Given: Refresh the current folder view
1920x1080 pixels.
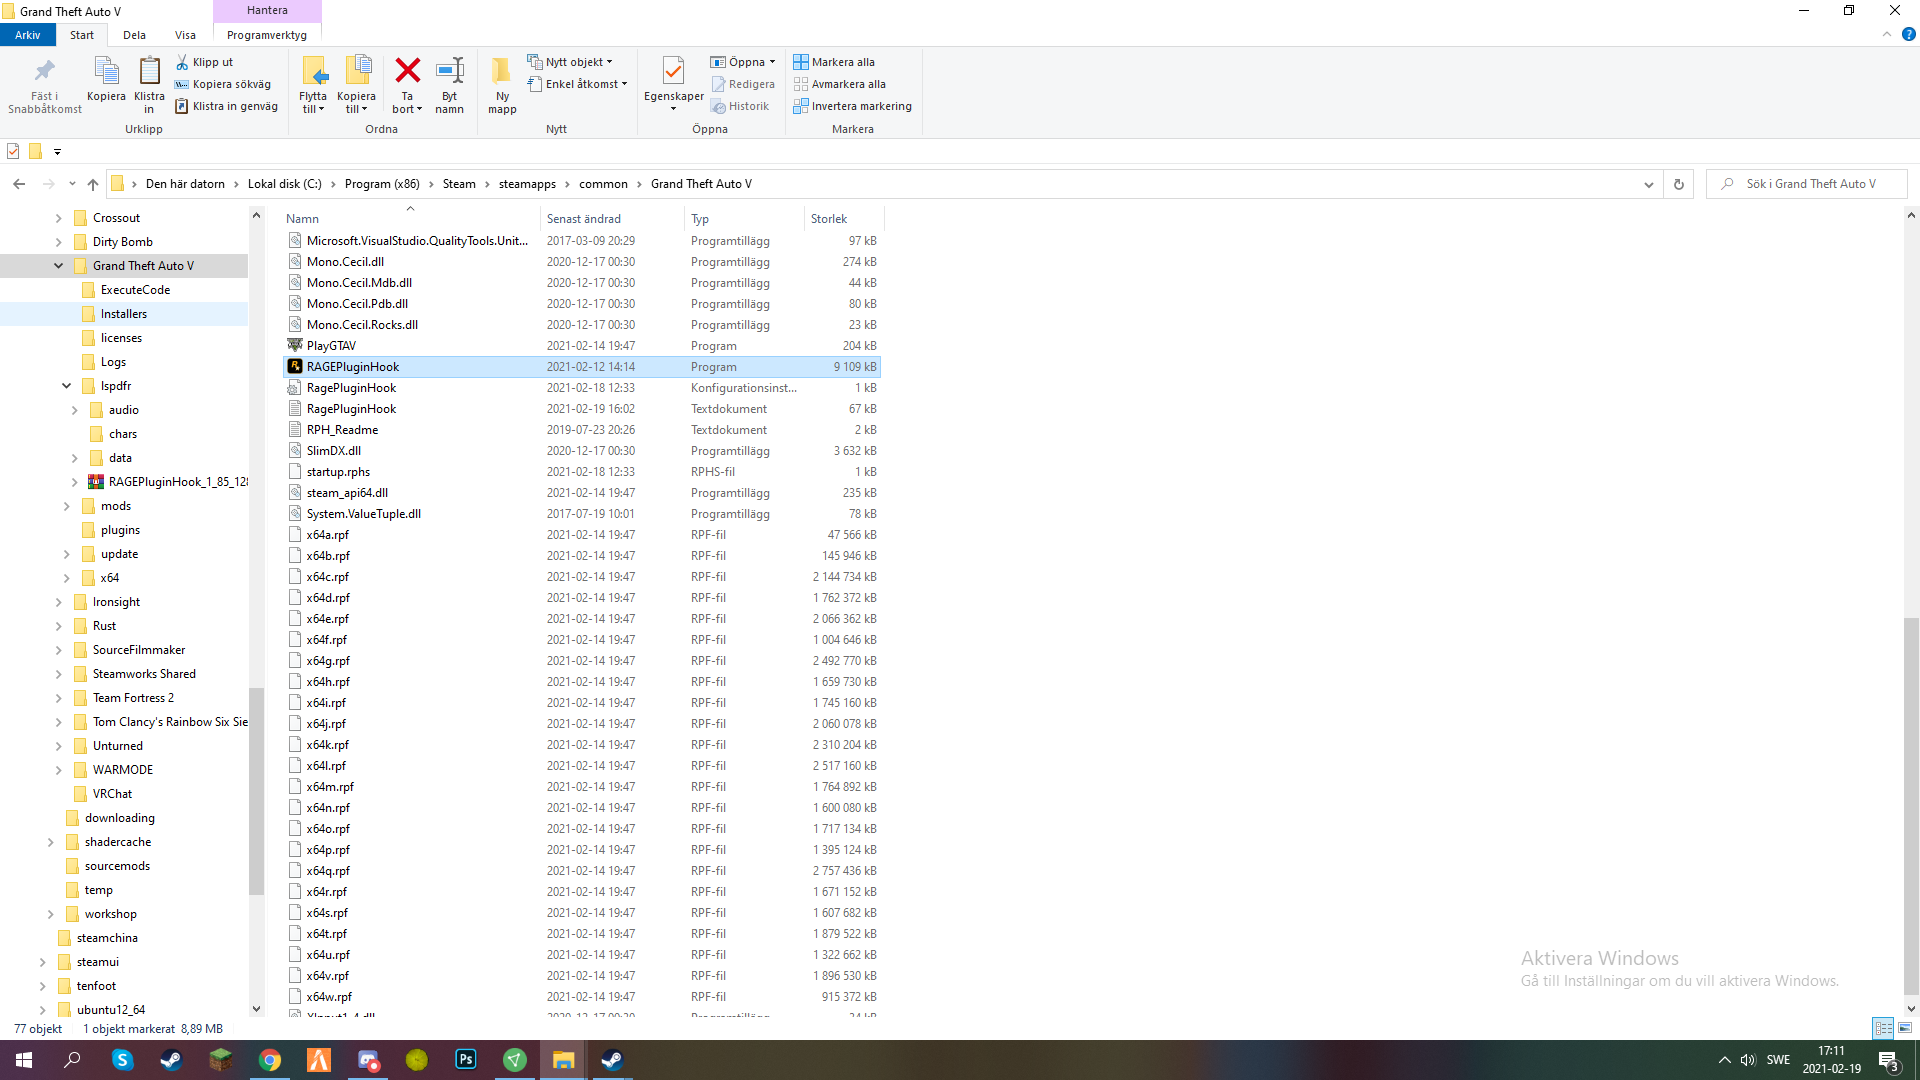Looking at the screenshot, I should [x=1679, y=184].
